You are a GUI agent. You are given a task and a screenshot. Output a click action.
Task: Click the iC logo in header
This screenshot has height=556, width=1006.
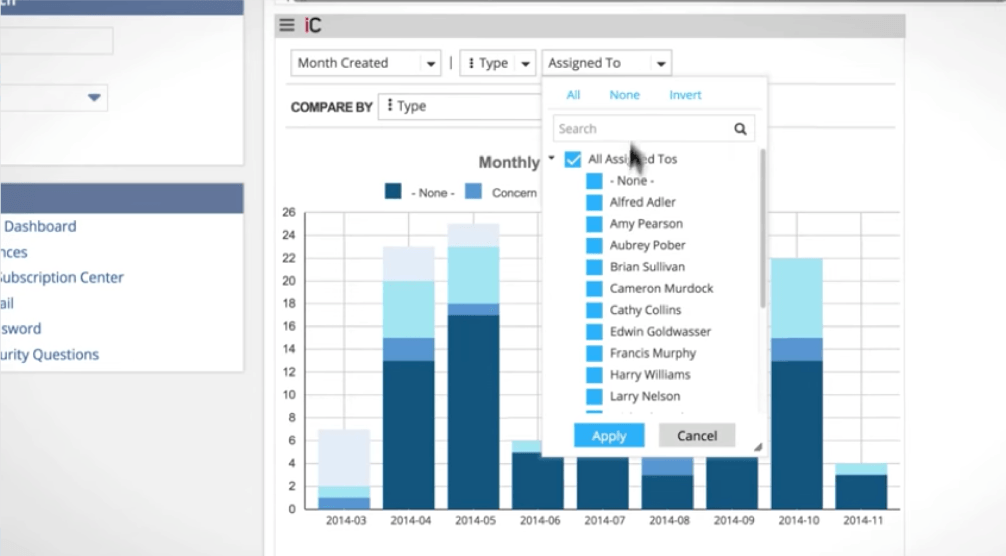coord(312,25)
